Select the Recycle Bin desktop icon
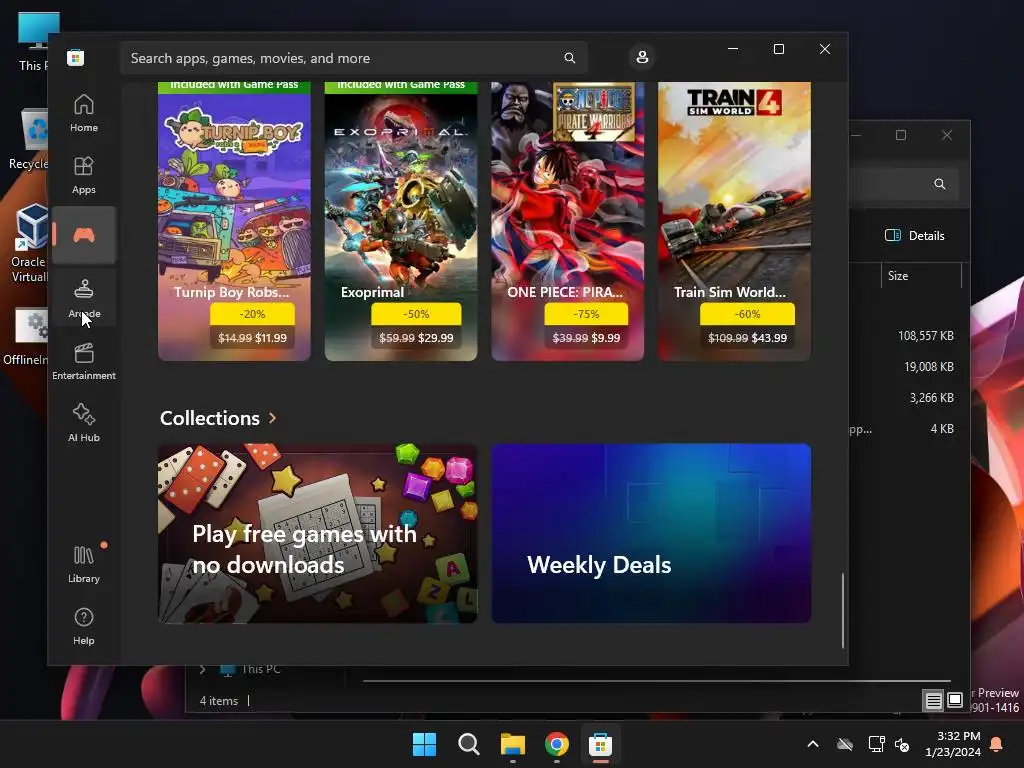 [x=29, y=138]
